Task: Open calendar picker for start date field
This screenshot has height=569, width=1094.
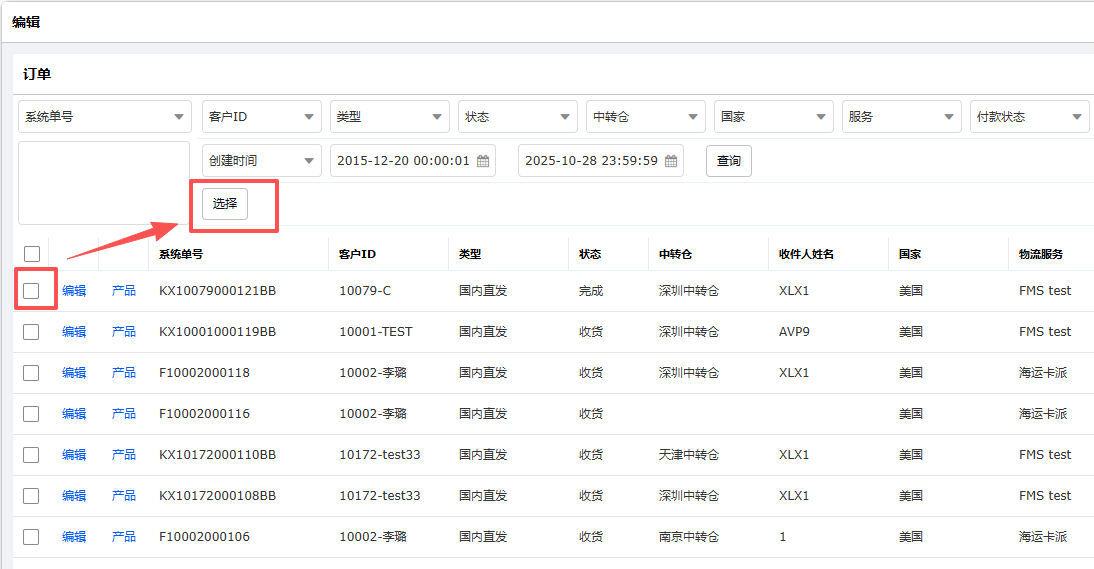Action: [x=483, y=161]
